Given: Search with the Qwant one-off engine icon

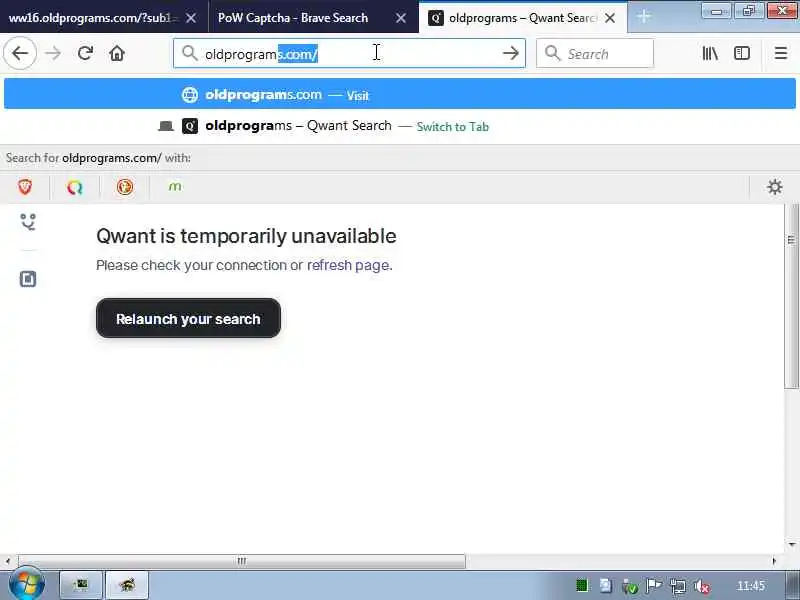Looking at the screenshot, I should click(74, 187).
